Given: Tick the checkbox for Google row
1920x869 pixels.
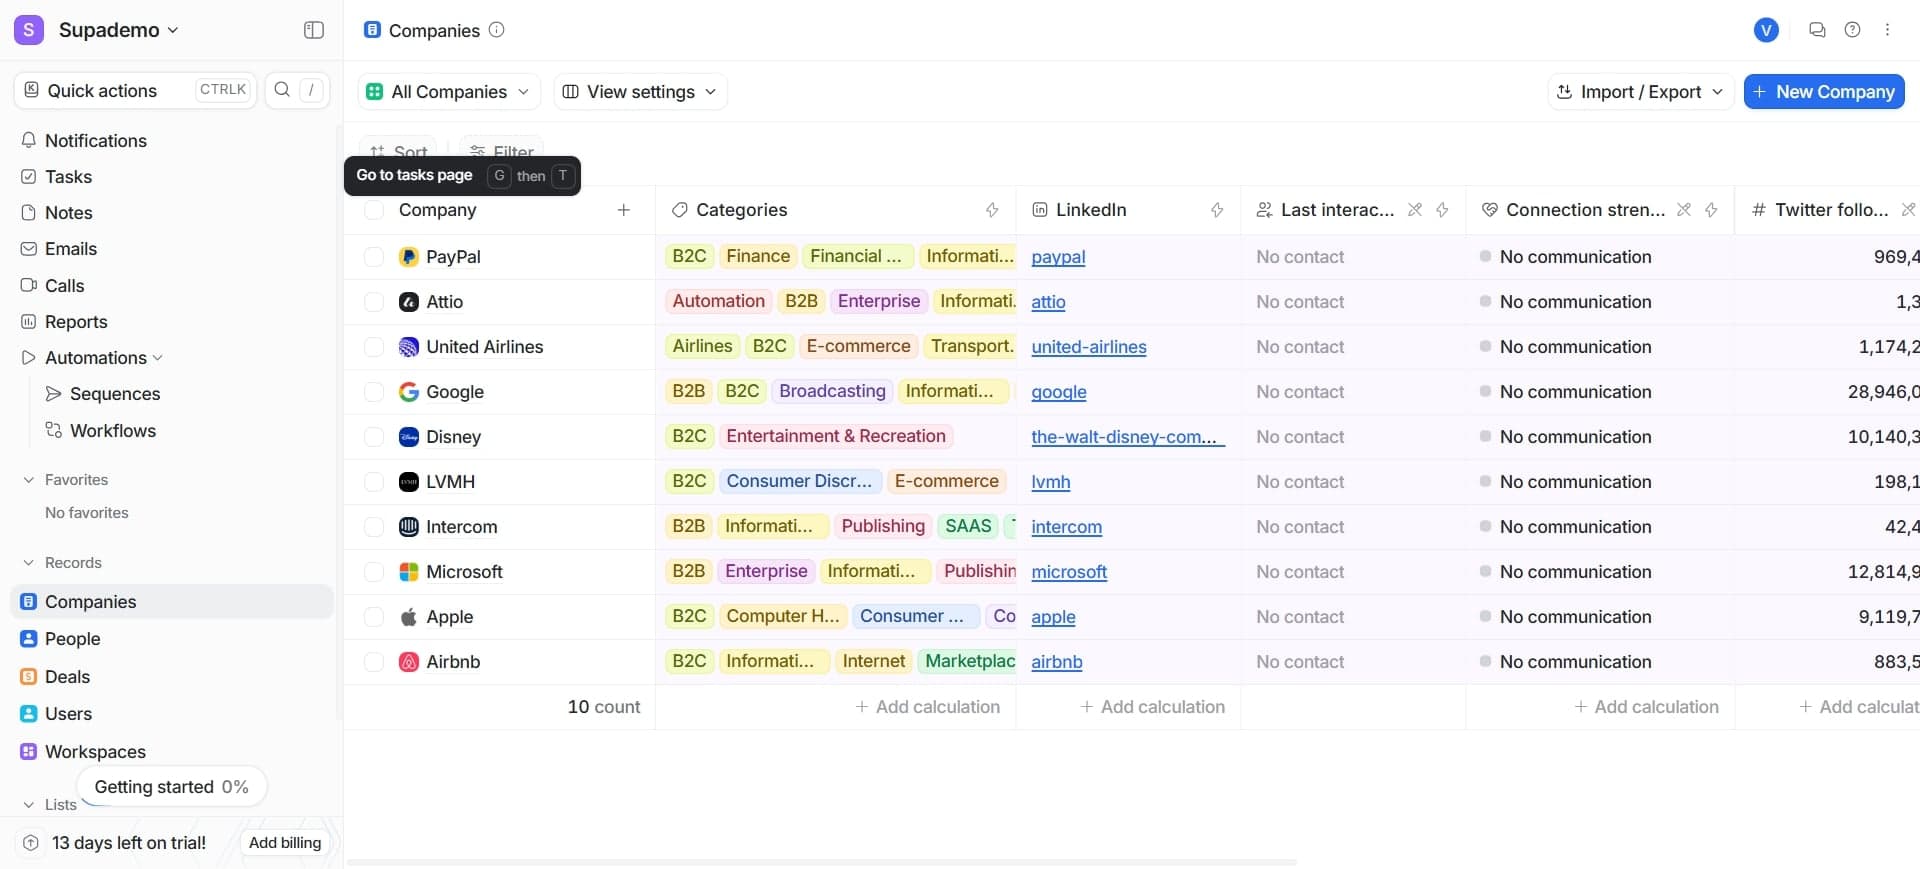Looking at the screenshot, I should 374,392.
